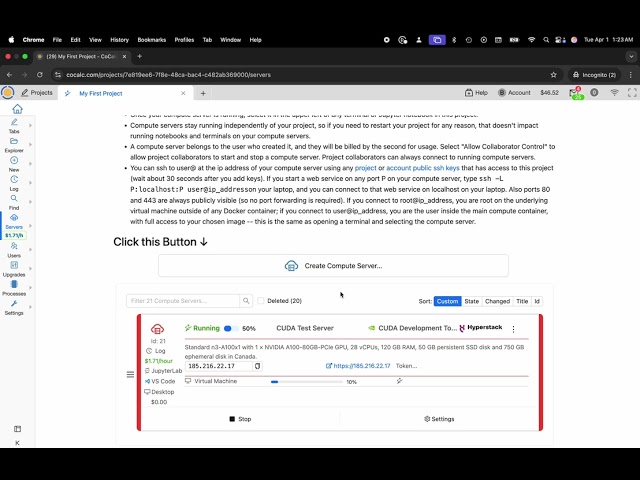Open the Tabs sidebar item

click(x=14, y=126)
